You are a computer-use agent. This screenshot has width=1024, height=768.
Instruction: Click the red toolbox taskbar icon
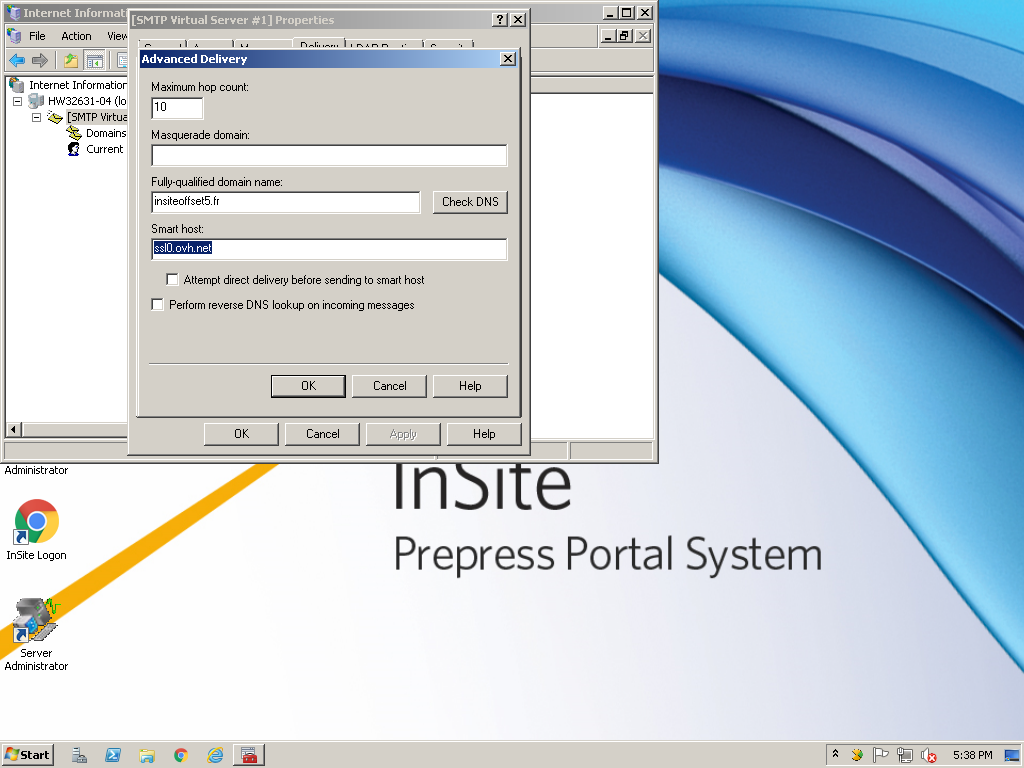[249, 756]
